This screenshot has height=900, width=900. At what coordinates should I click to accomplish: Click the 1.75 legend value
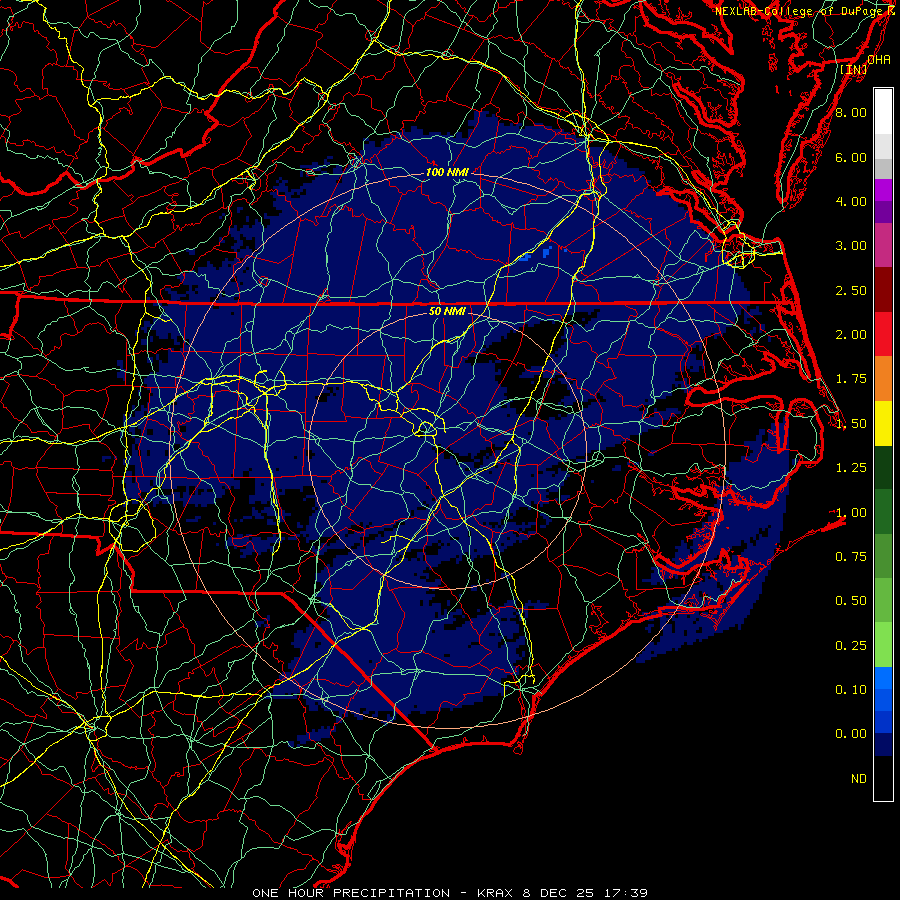point(851,379)
